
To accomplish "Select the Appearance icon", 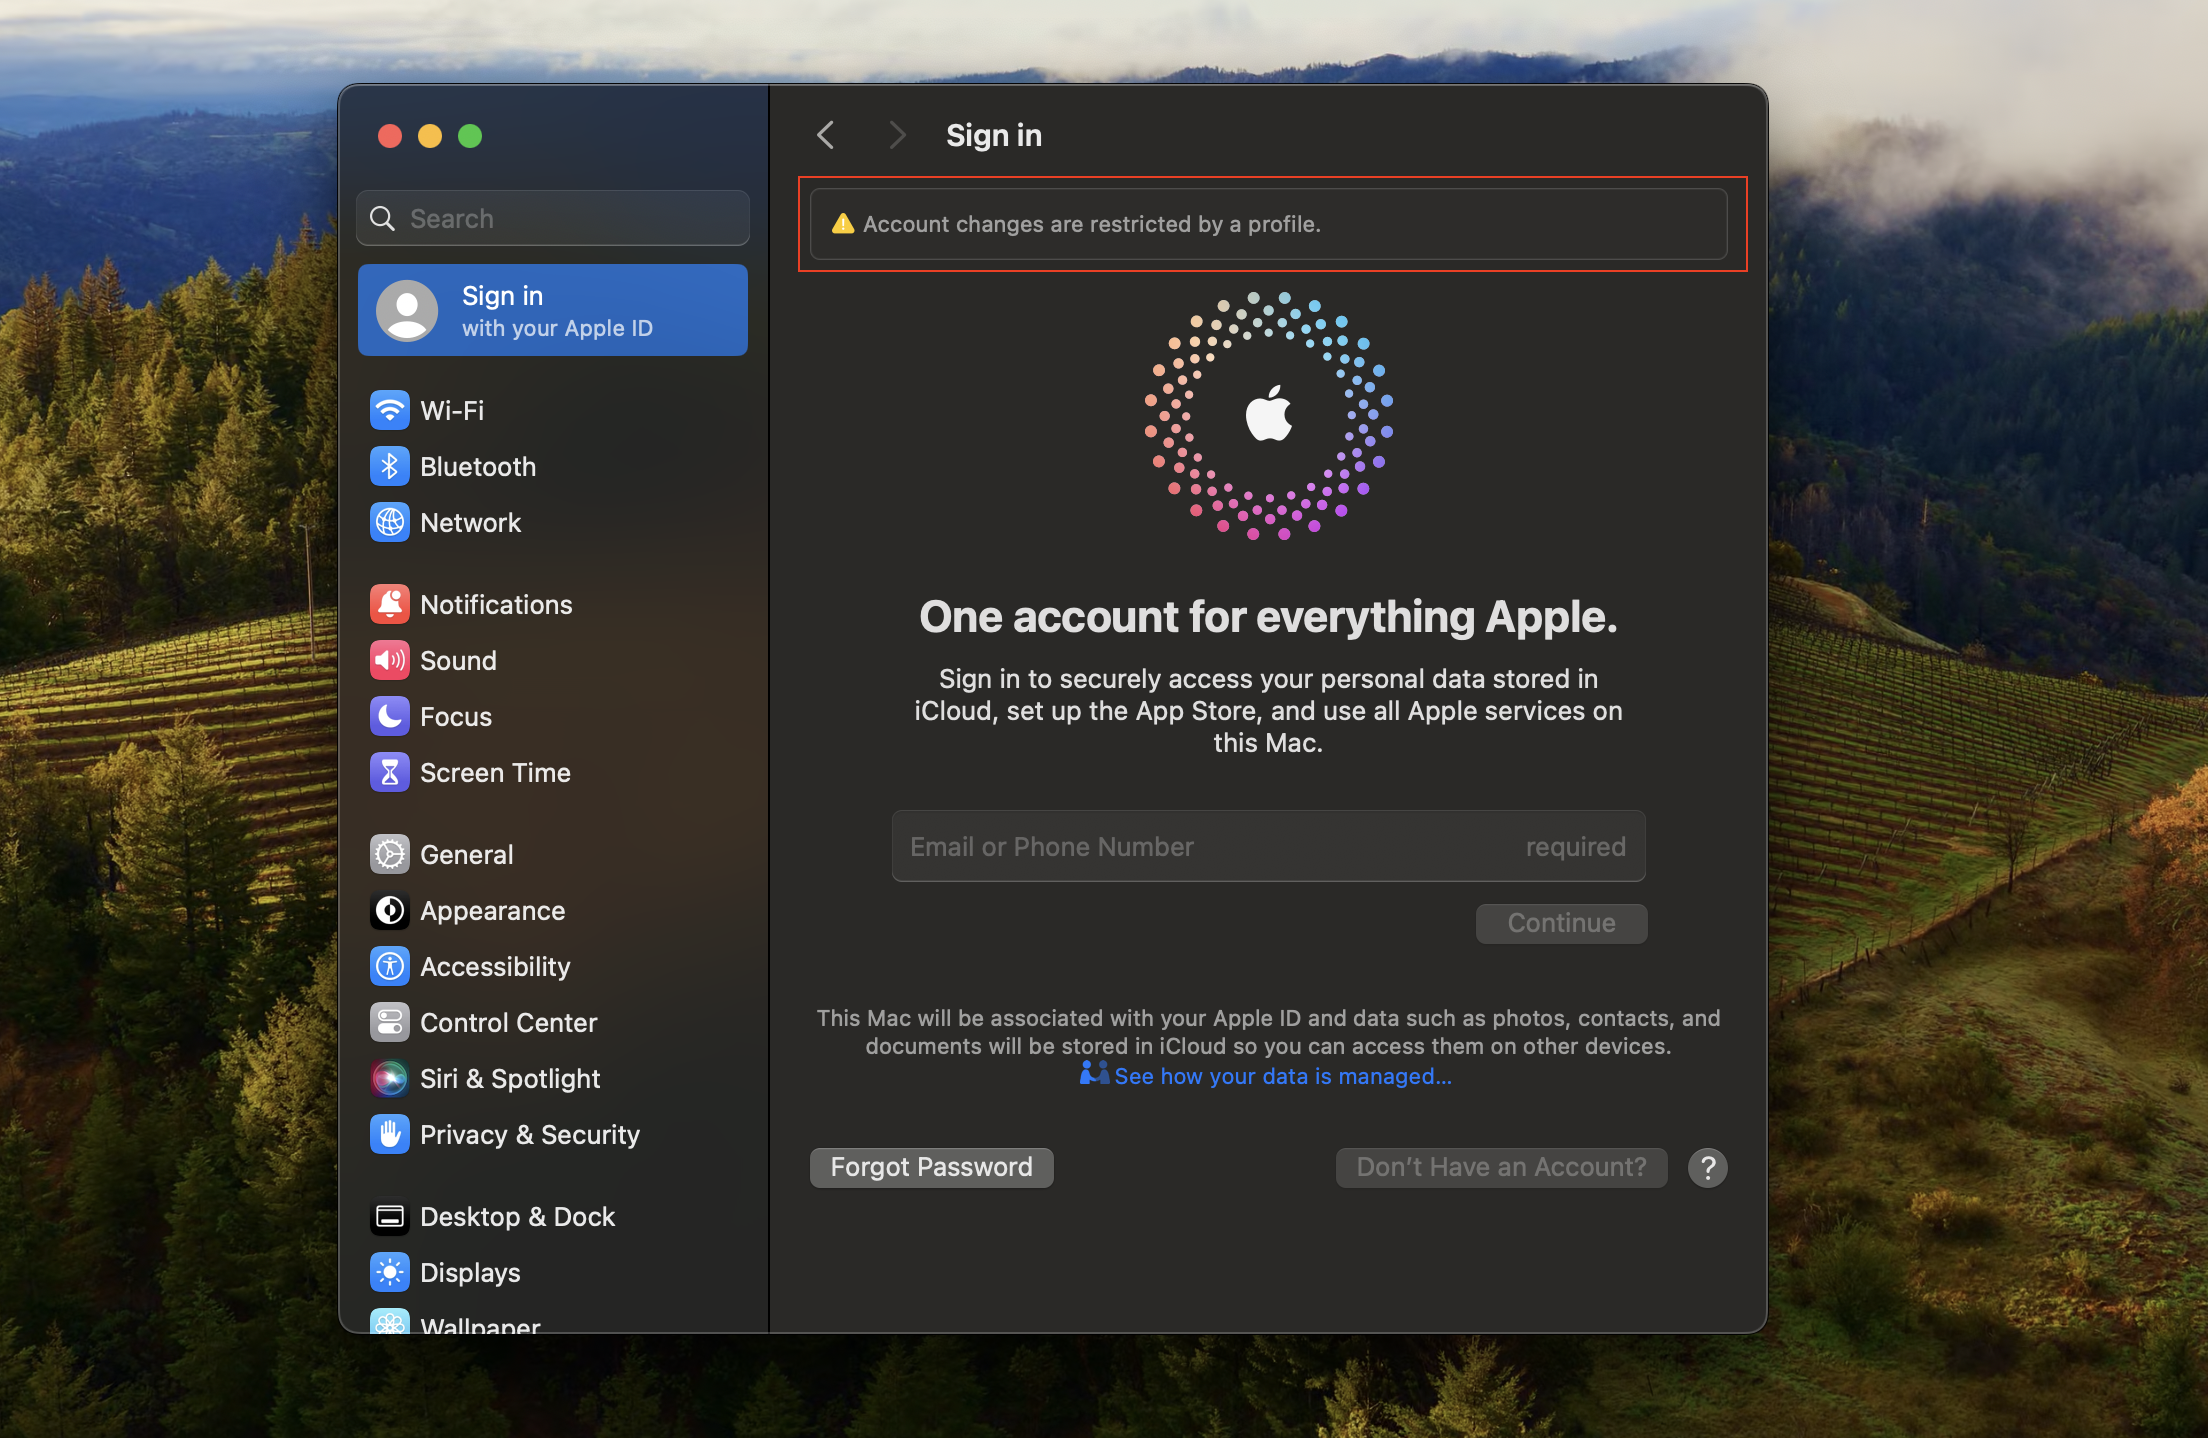I will pos(390,910).
